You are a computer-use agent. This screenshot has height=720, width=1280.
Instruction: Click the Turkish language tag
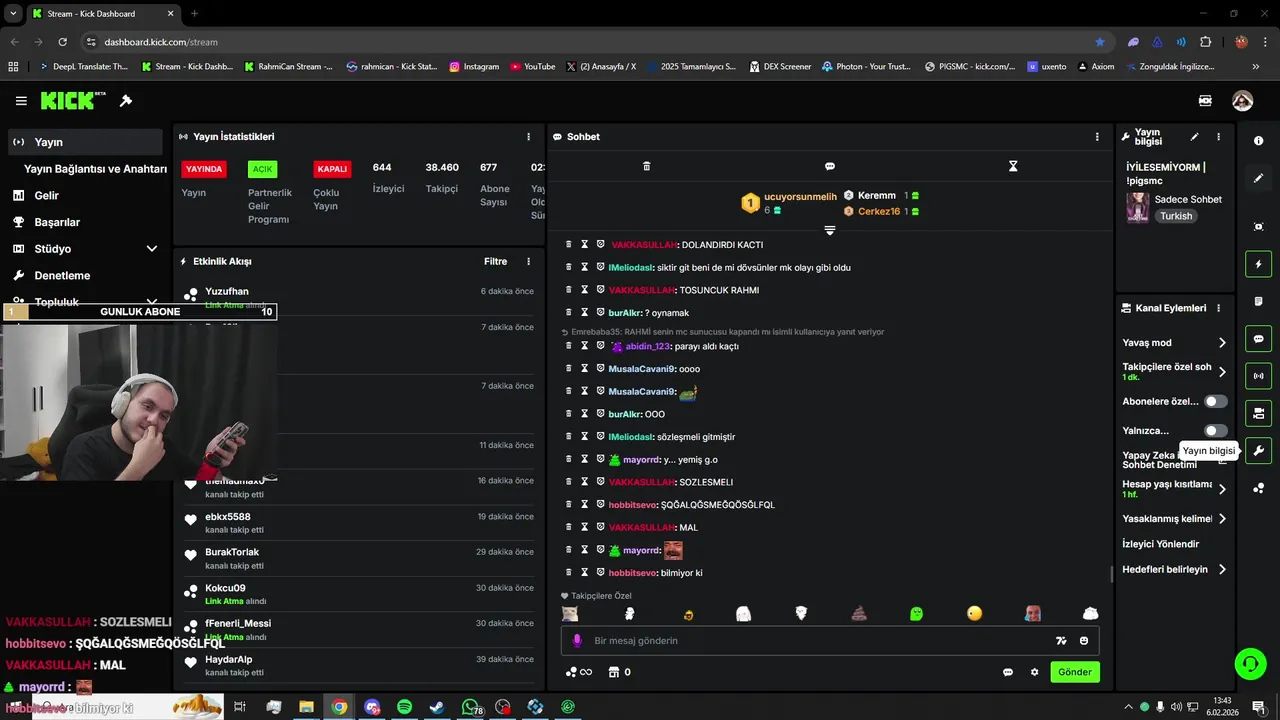tap(1176, 216)
